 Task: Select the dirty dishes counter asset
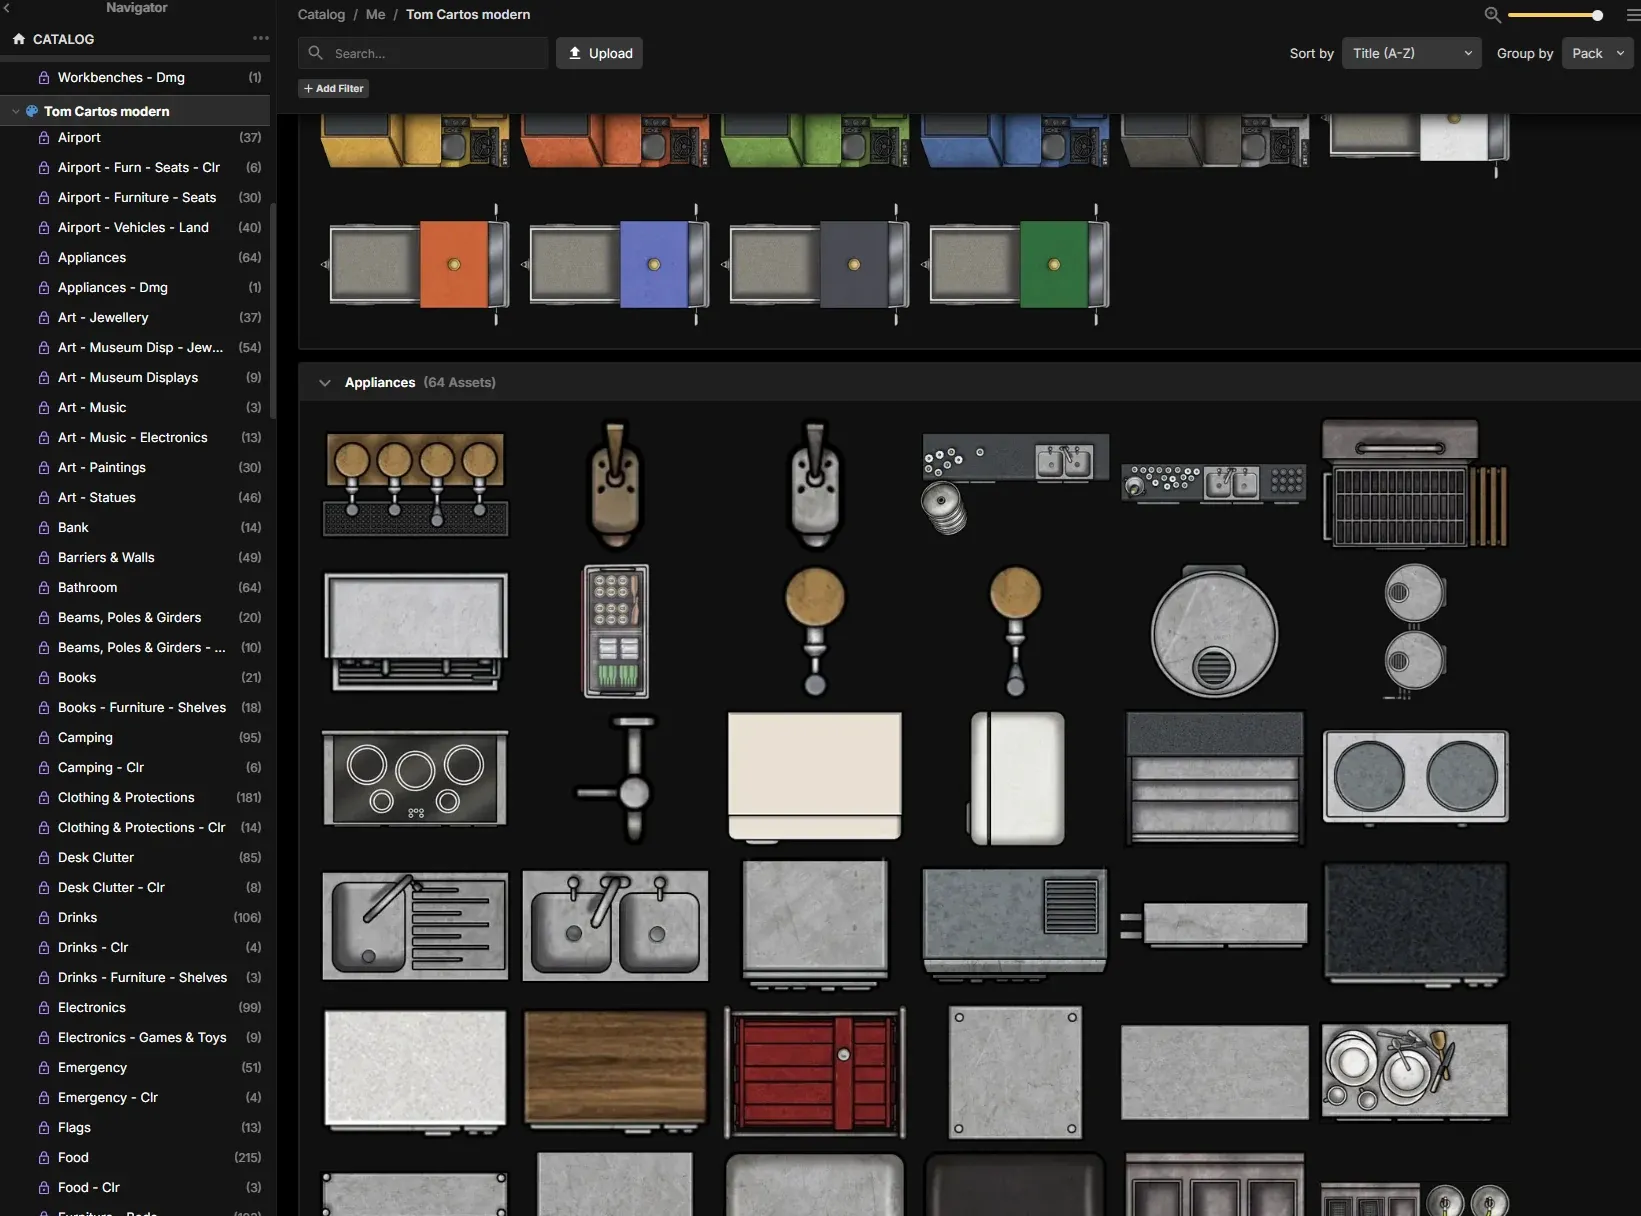(x=1415, y=1072)
